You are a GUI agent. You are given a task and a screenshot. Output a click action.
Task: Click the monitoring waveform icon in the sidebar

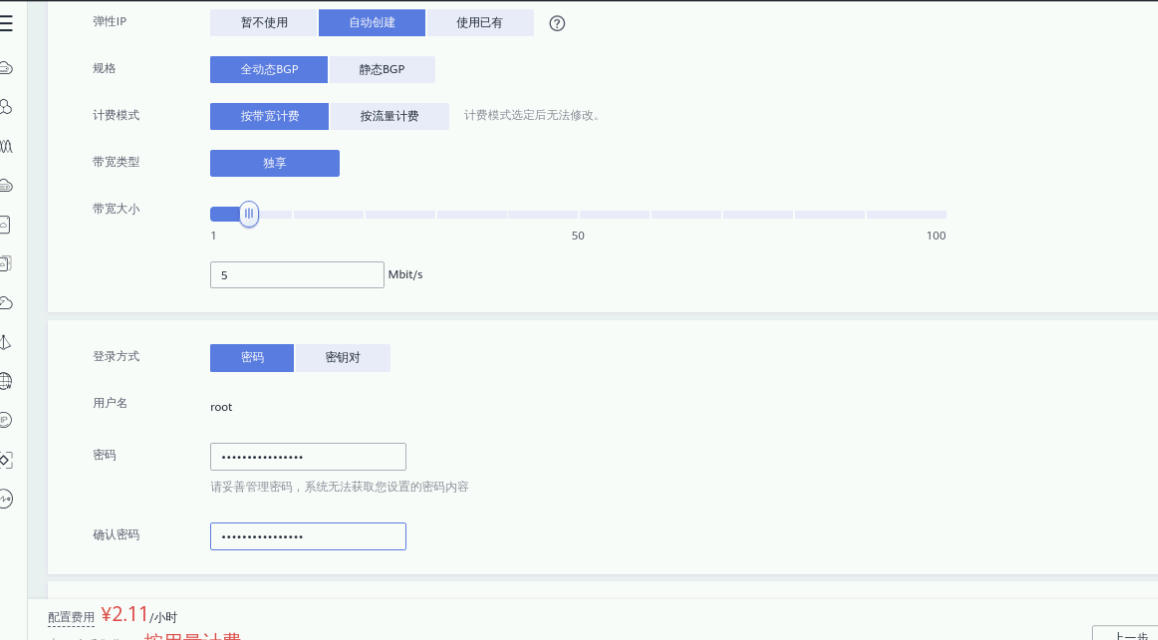pos(8,146)
